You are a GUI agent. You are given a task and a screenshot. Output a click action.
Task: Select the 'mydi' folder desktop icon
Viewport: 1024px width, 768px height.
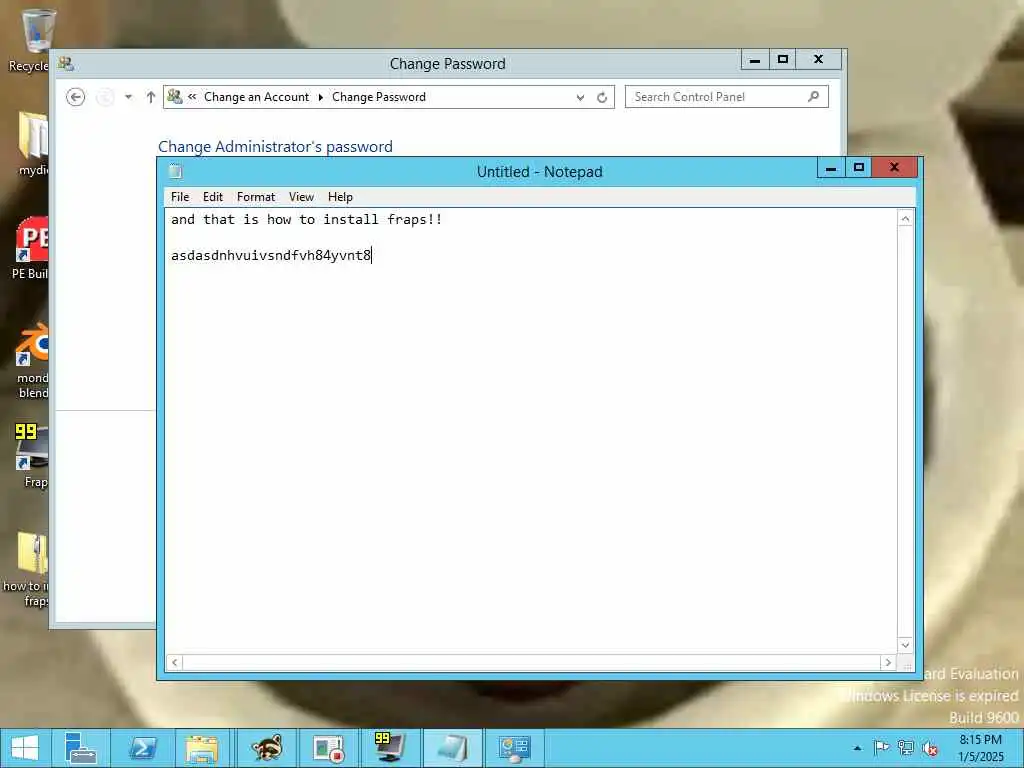[33, 144]
